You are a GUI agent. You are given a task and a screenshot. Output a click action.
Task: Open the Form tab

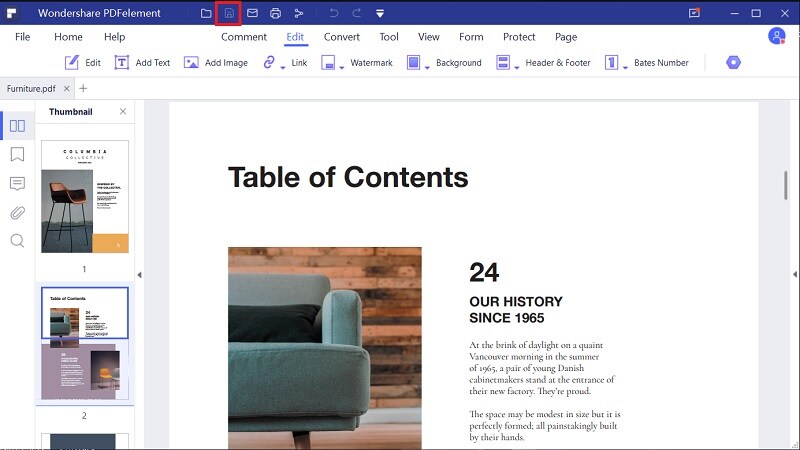[471, 37]
